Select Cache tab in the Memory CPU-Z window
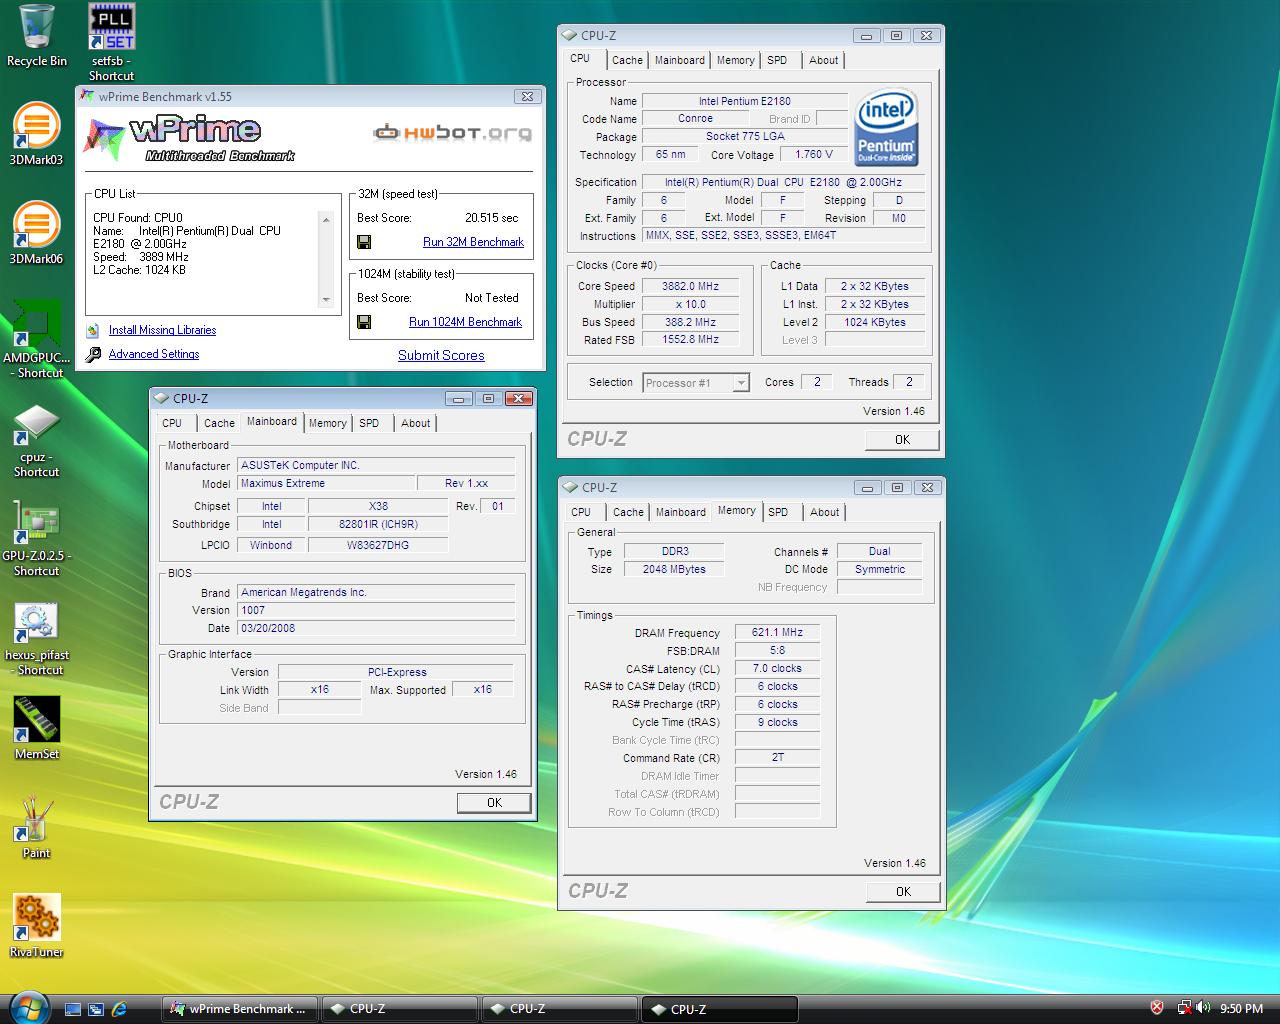 628,512
